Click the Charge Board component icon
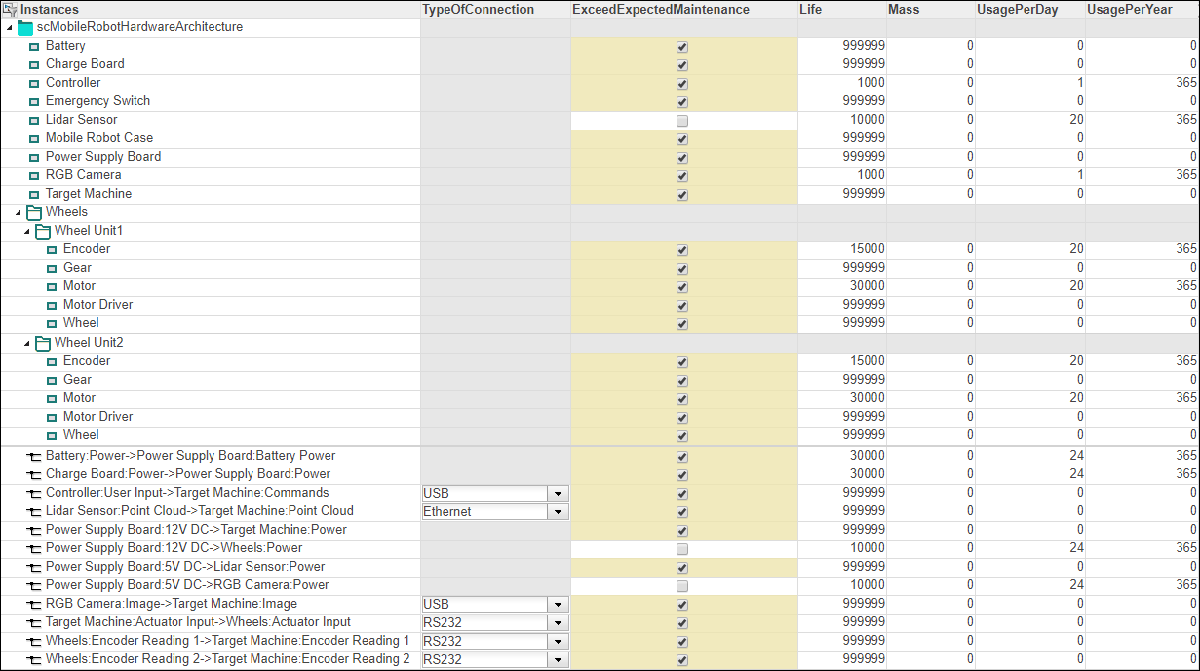Image resolution: width=1200 pixels, height=671 pixels. [34, 65]
